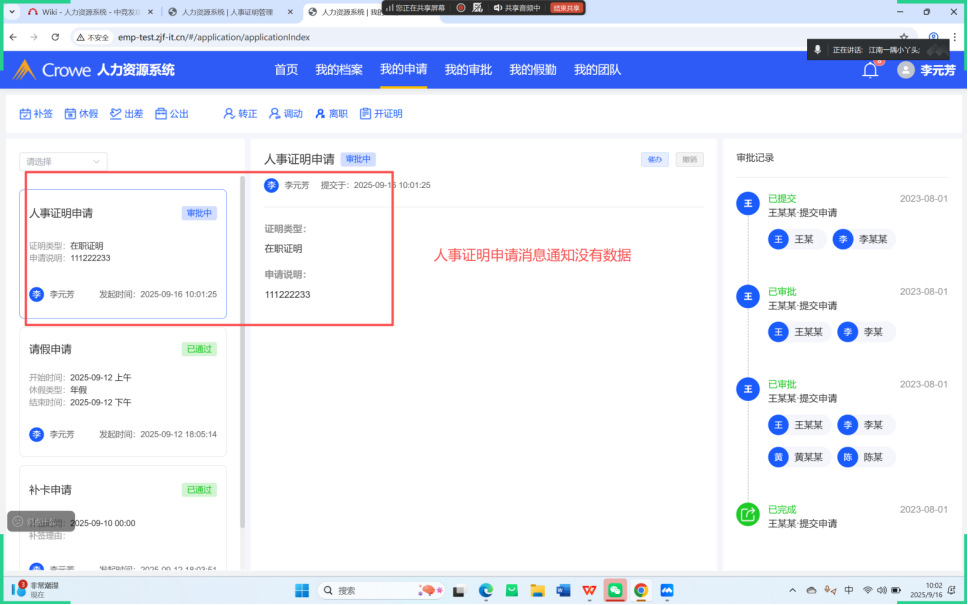
Task: Click the 李元芳 user avatar in header
Action: [906, 70]
